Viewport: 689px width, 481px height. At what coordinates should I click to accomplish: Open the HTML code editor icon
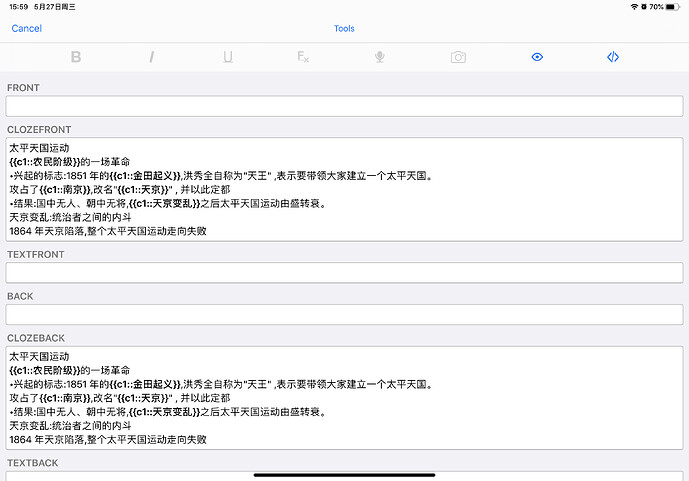[x=613, y=57]
